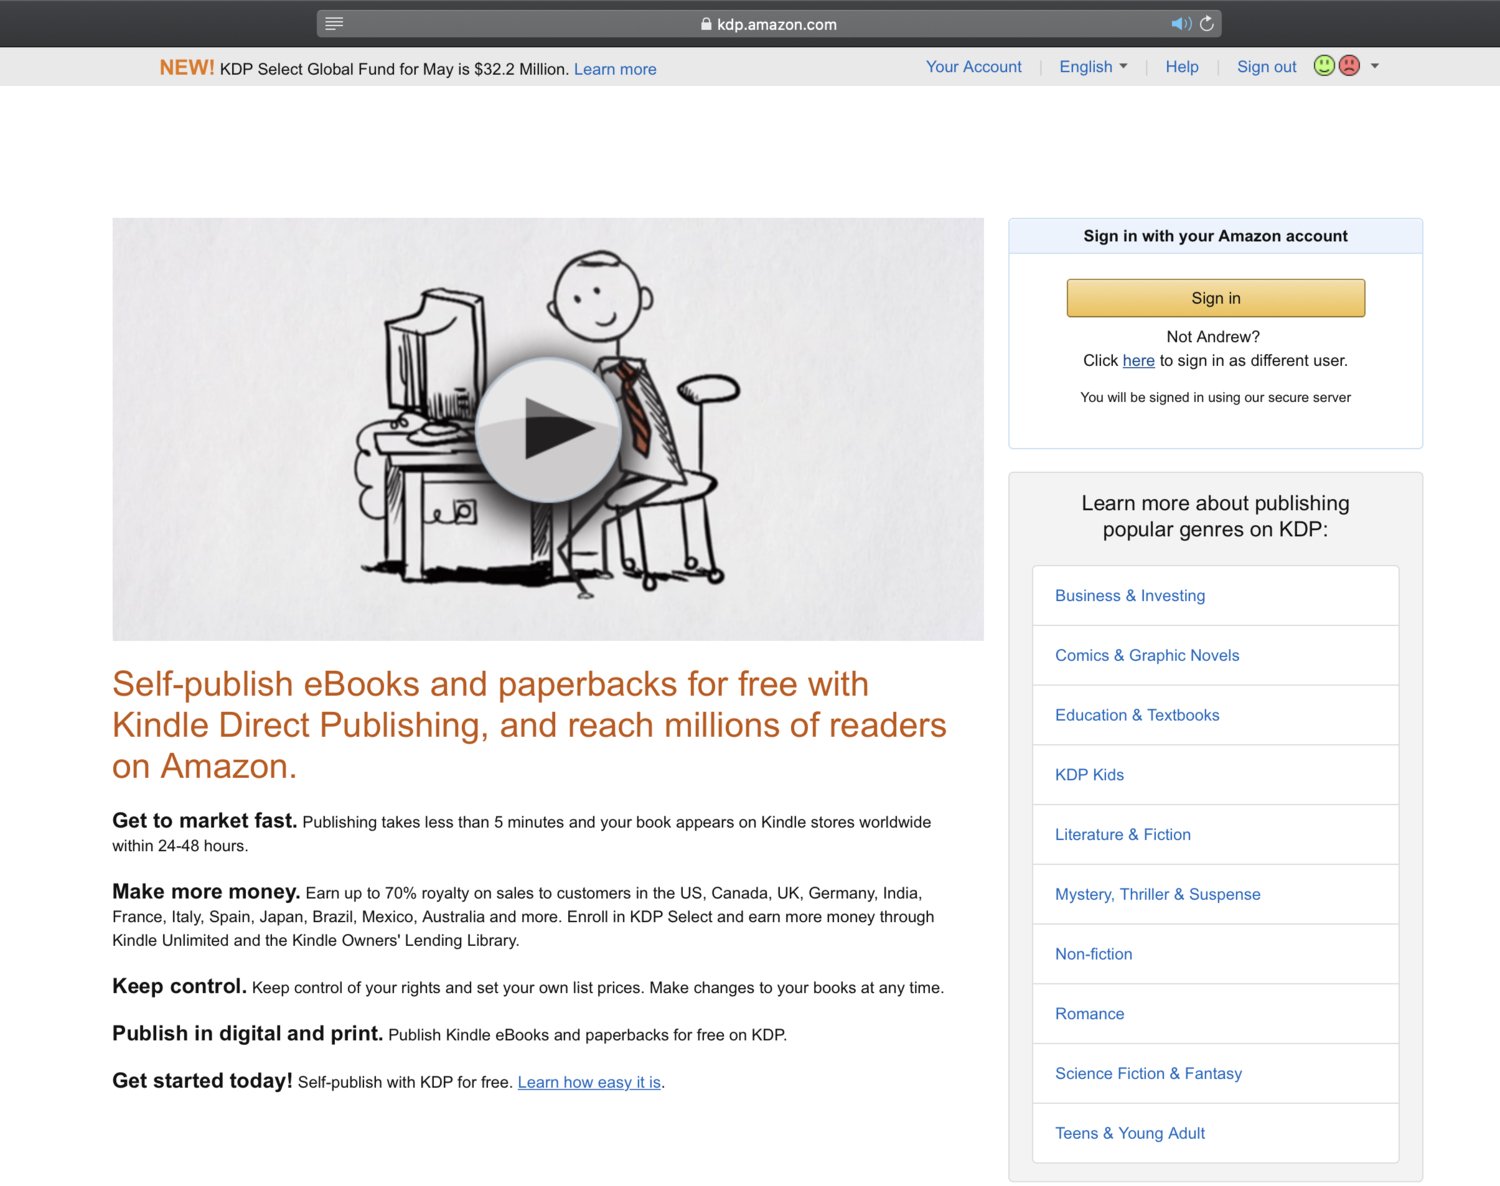Click 'Not Andrew?' text
Viewport: 1500px width, 1186px height.
(1213, 337)
